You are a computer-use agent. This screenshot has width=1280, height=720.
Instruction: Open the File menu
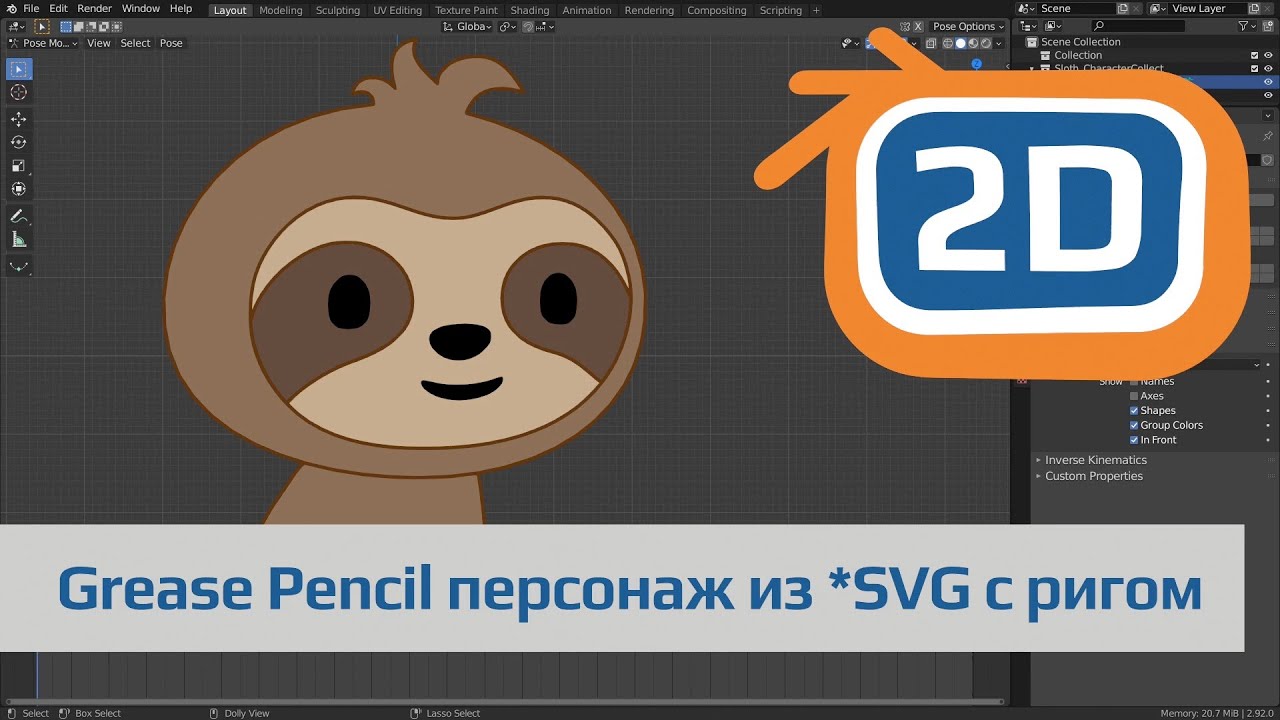[x=31, y=9]
